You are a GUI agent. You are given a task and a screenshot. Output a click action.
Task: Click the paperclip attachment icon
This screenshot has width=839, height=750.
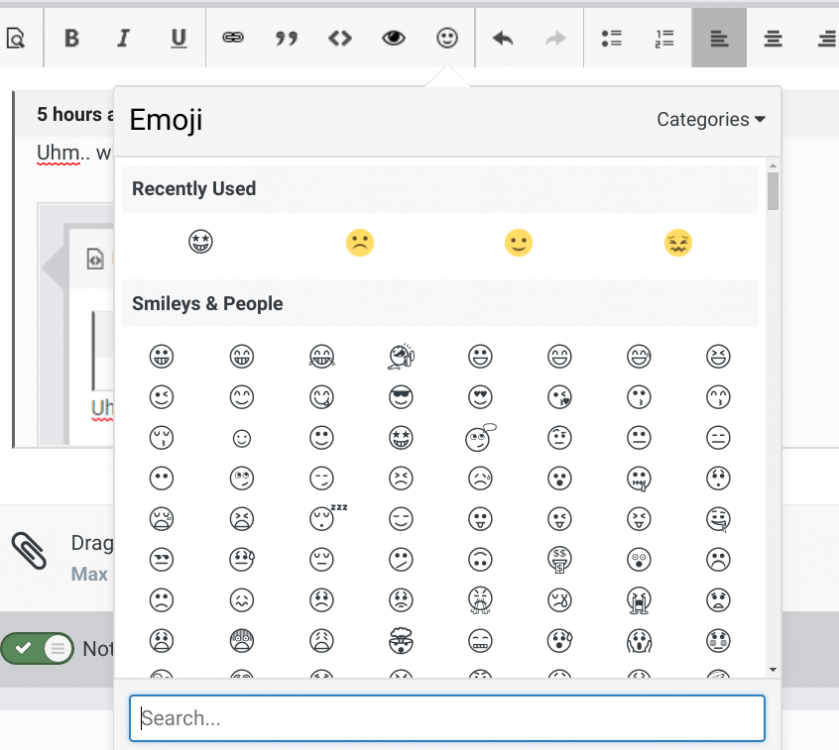coord(30,551)
